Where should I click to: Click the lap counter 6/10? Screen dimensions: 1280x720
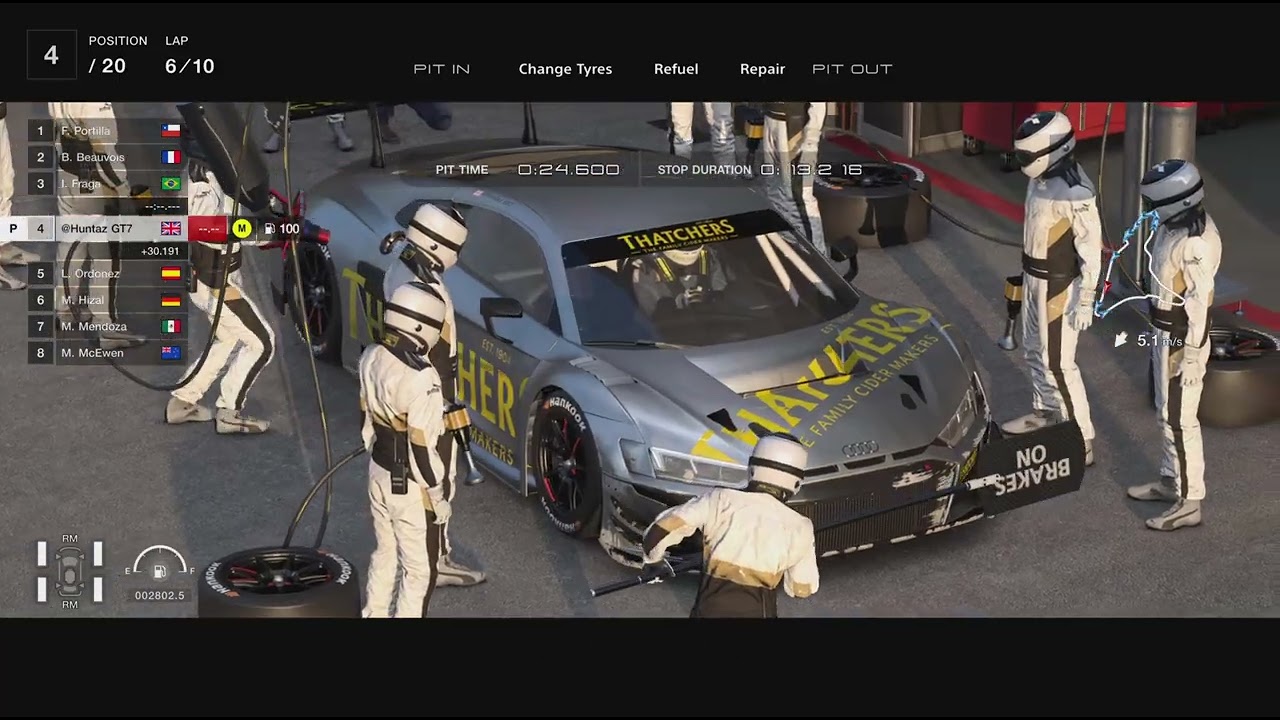click(190, 67)
